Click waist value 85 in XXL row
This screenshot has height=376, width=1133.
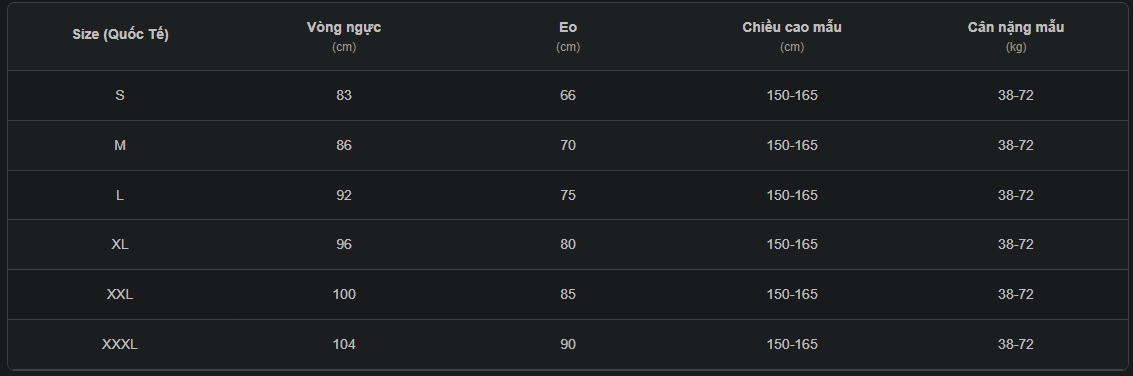568,294
